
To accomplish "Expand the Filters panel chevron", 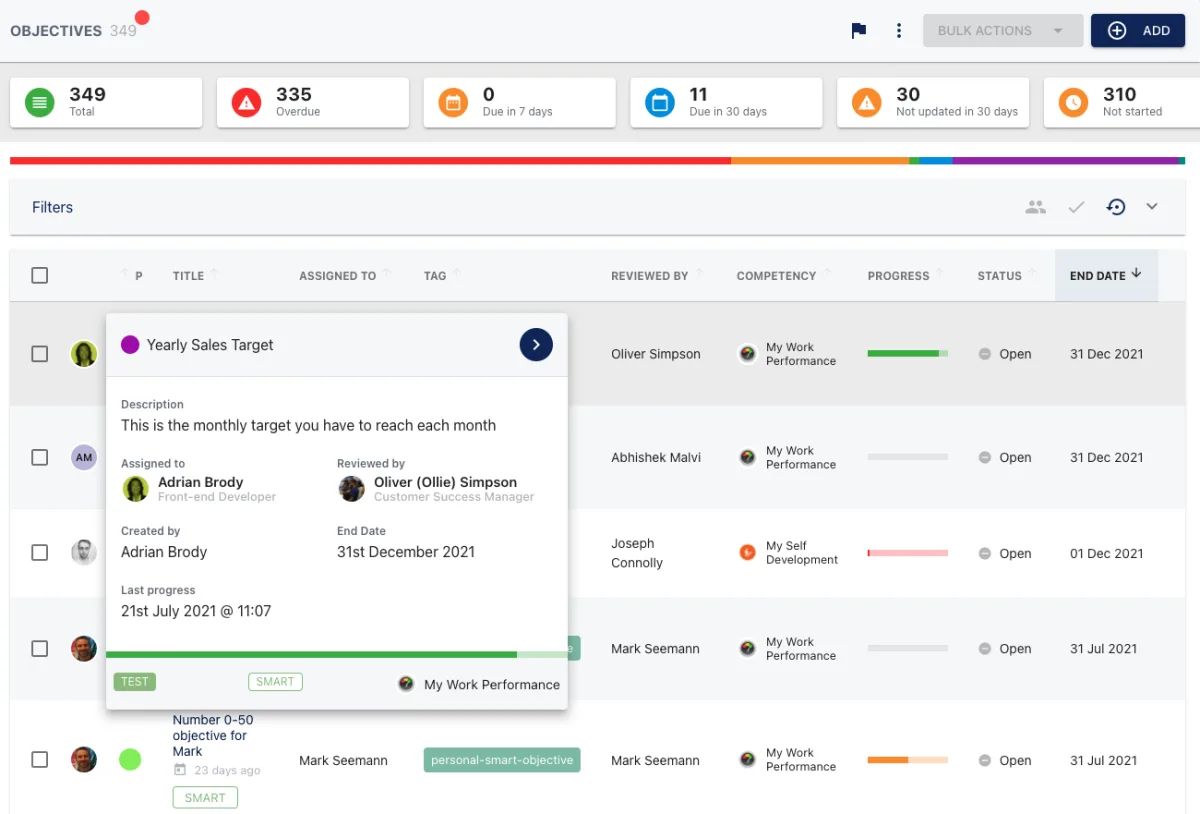I will point(1152,207).
